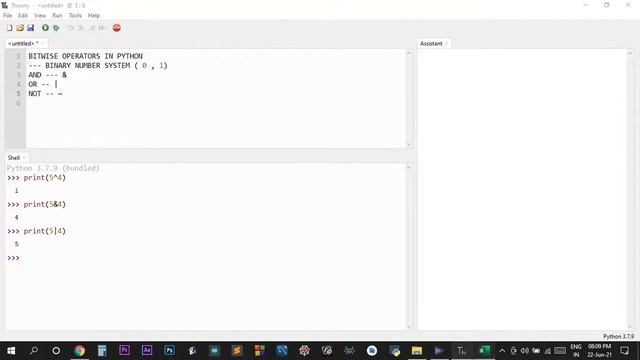Open a file with the folder icon
The image size is (640, 360).
pyautogui.click(x=20, y=28)
